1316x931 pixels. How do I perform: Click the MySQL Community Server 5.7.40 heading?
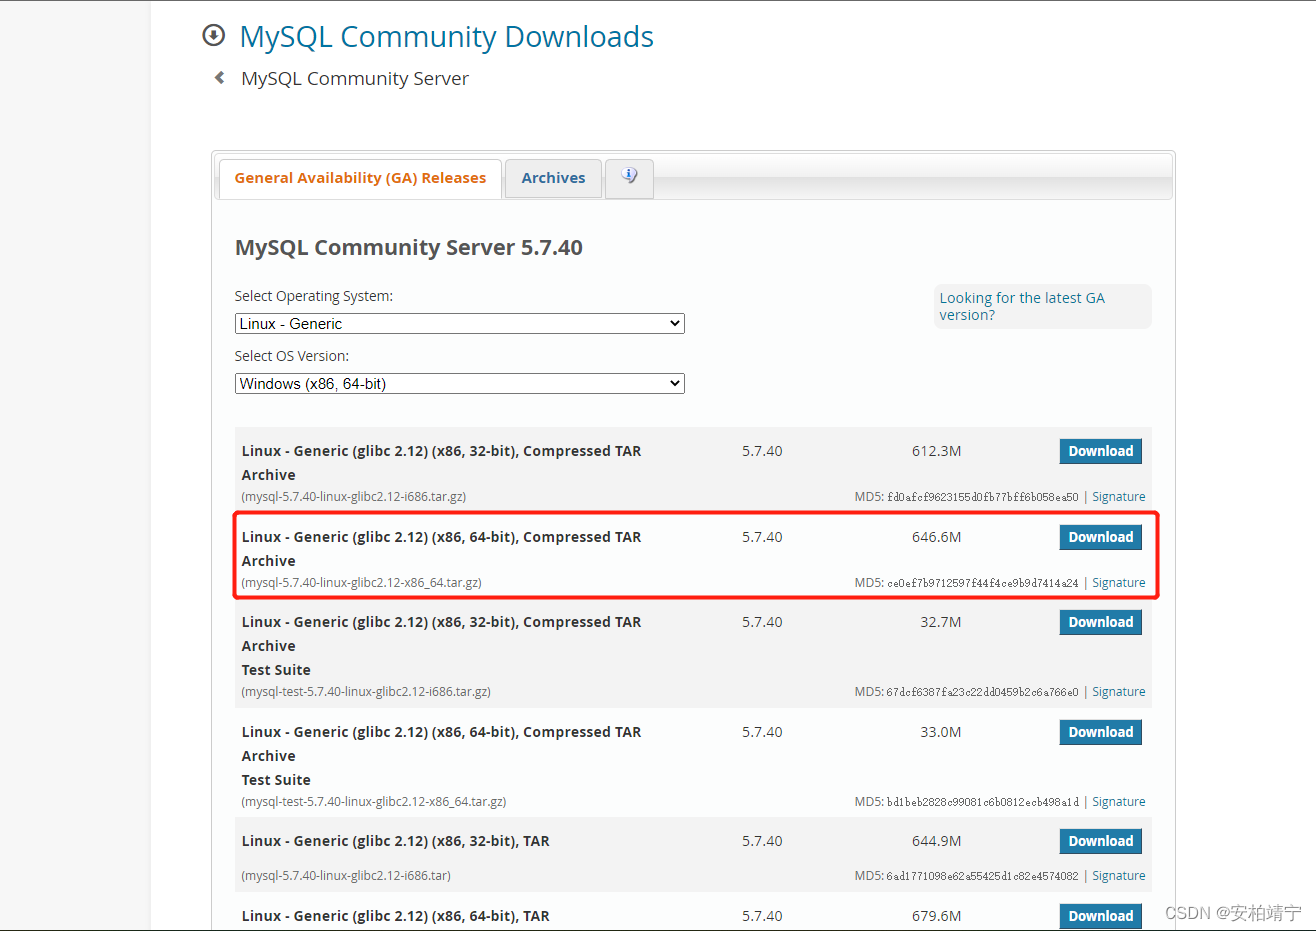pos(408,248)
